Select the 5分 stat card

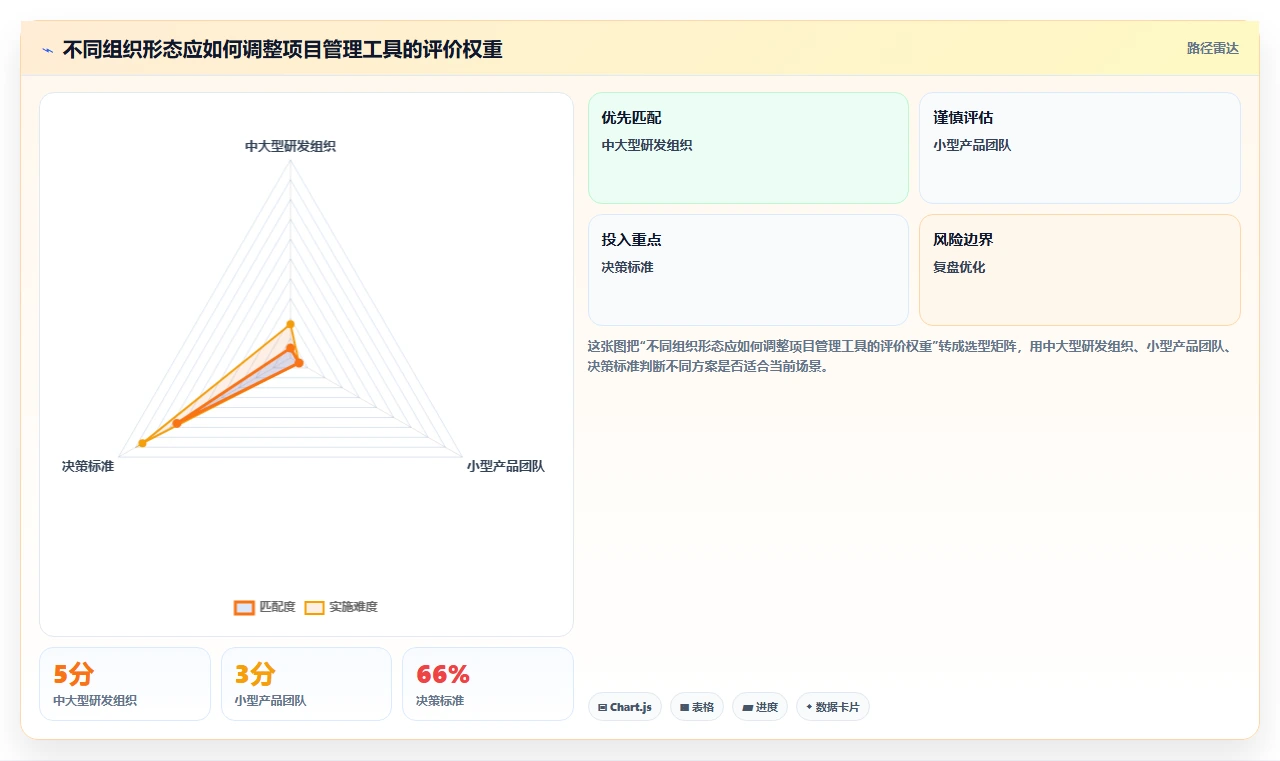125,684
